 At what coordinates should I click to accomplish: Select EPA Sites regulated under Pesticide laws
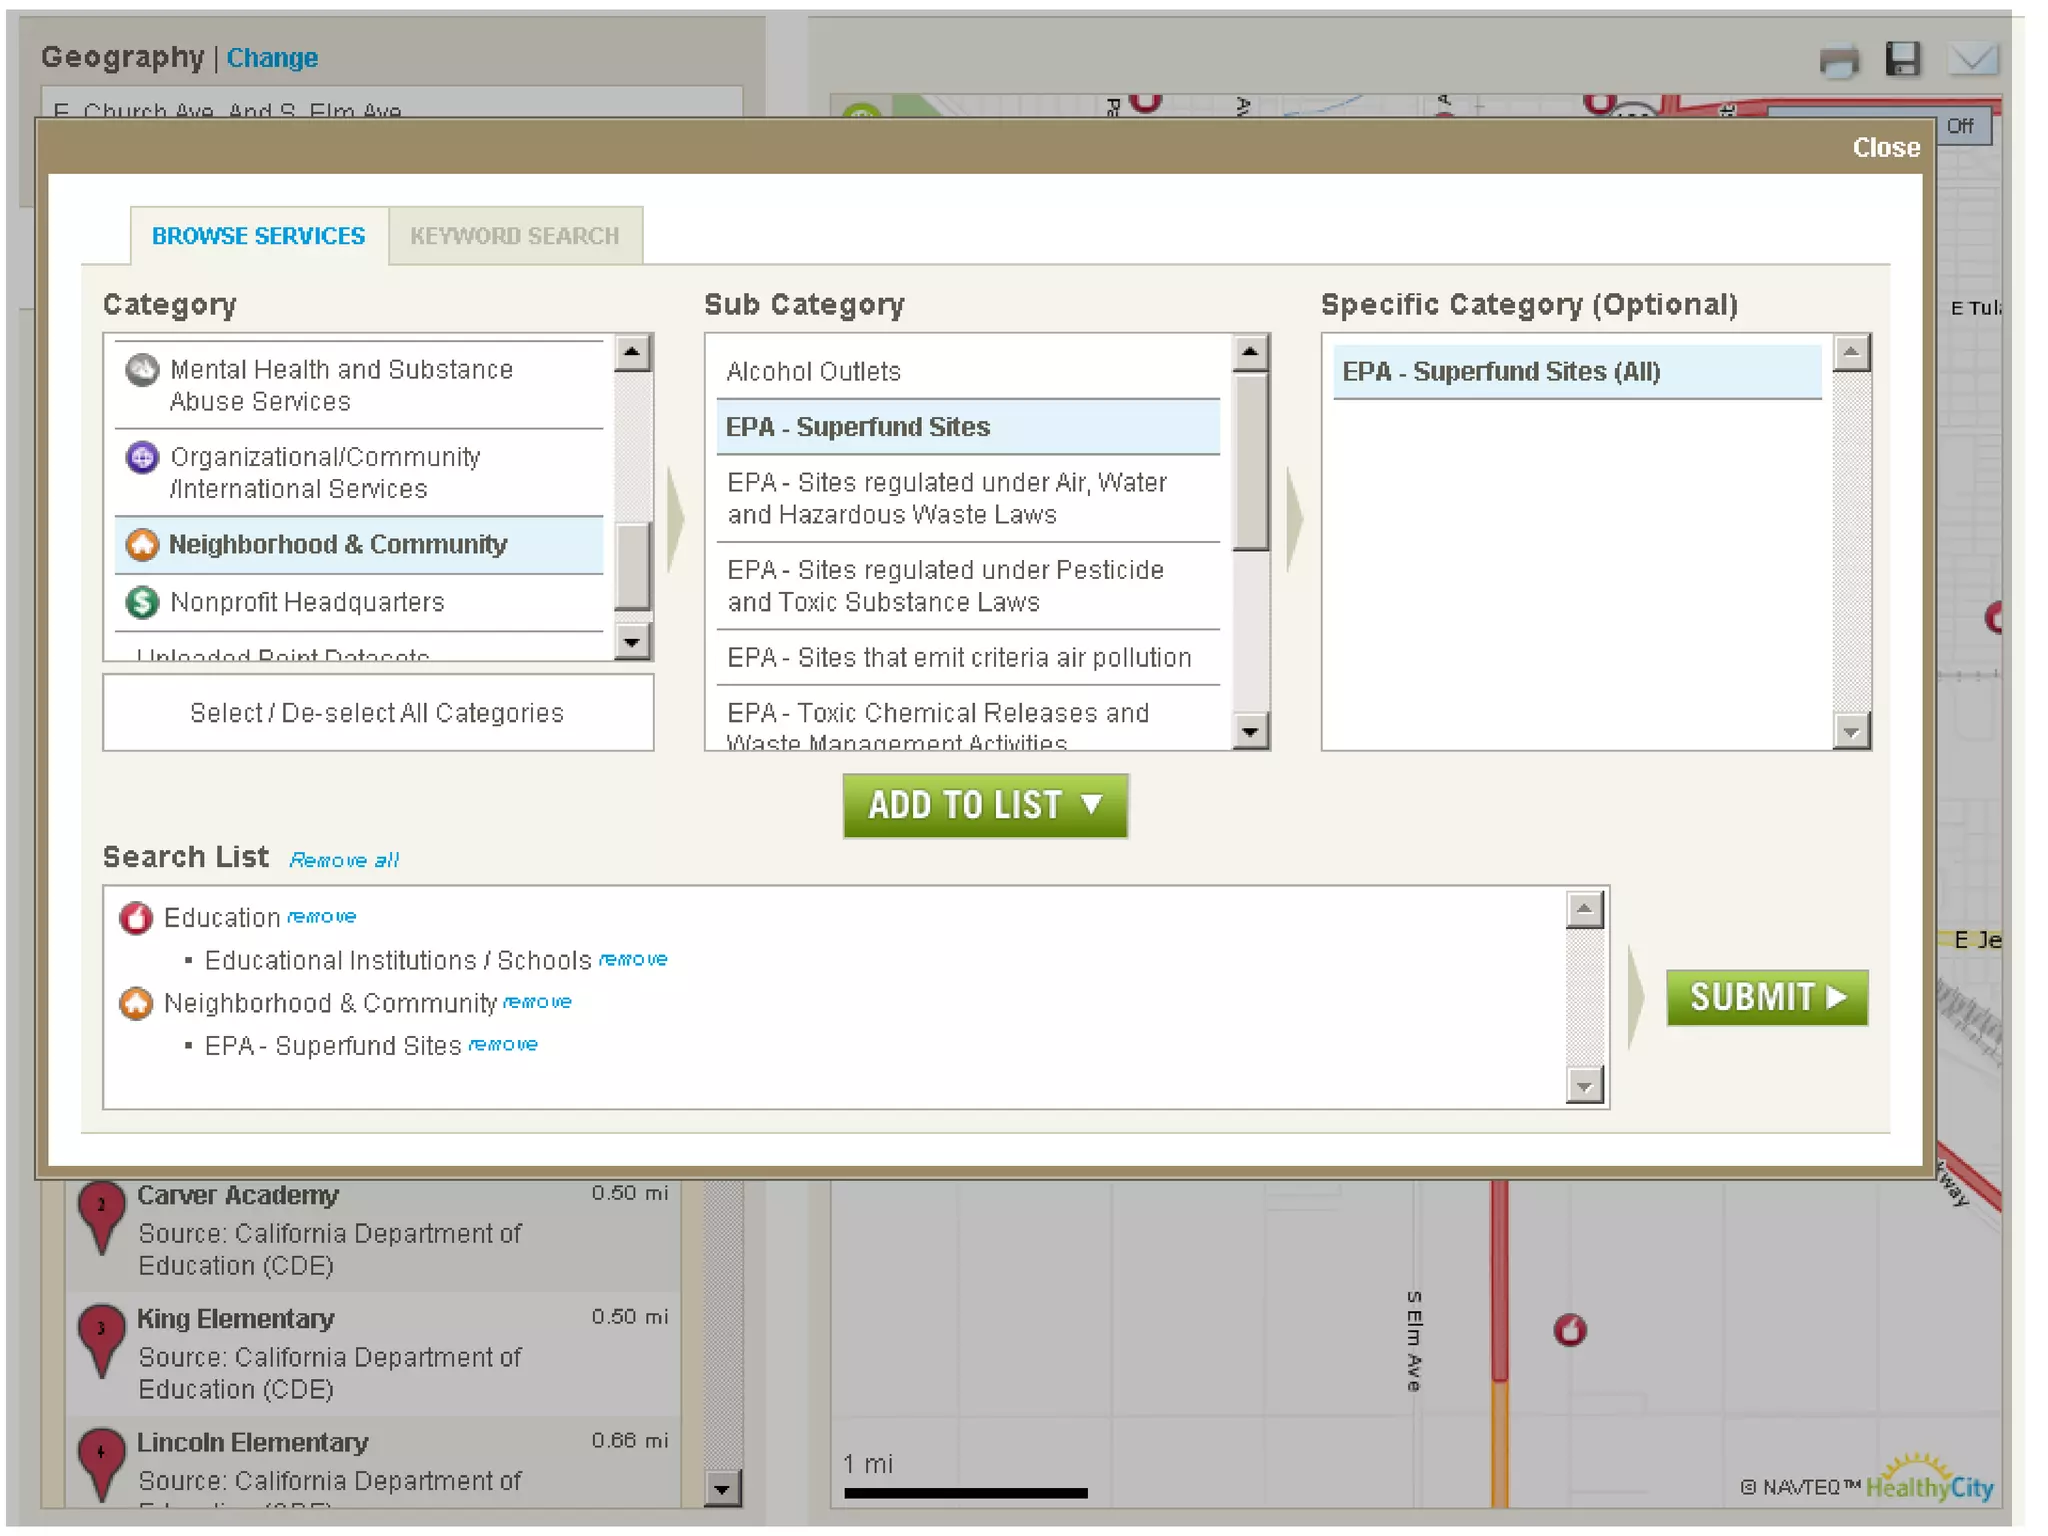coord(968,586)
